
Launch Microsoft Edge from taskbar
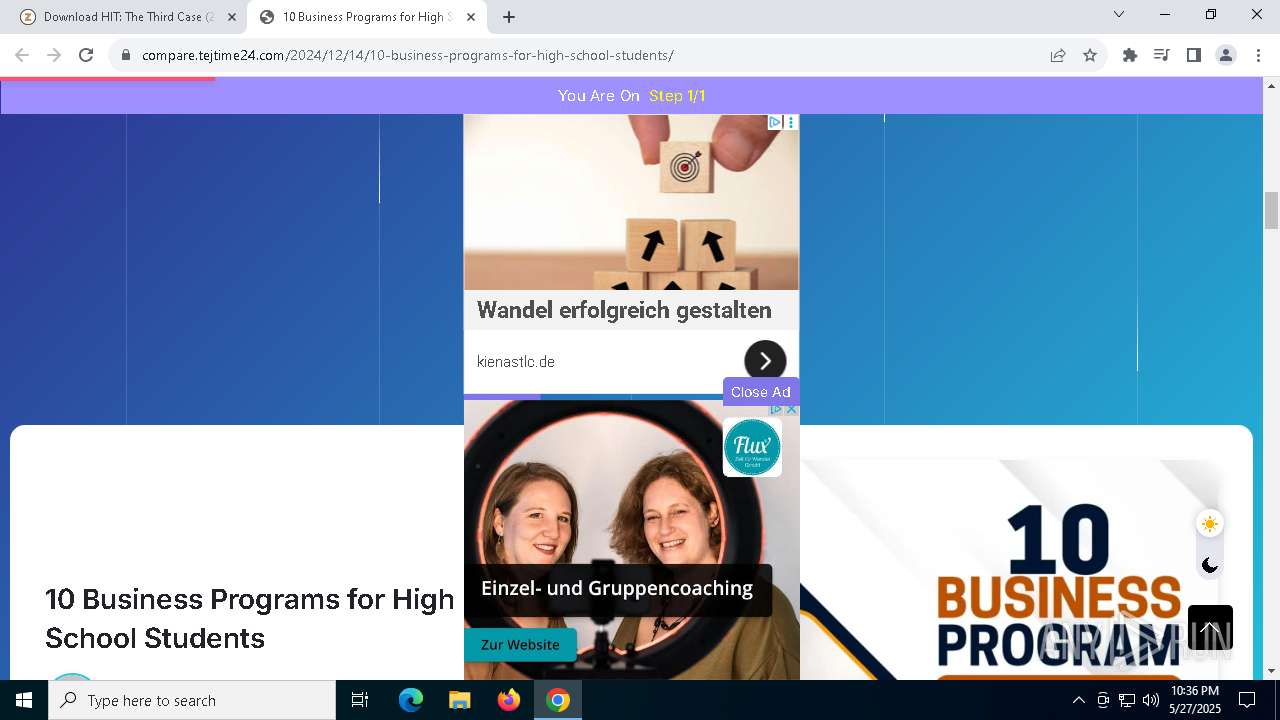(x=411, y=700)
